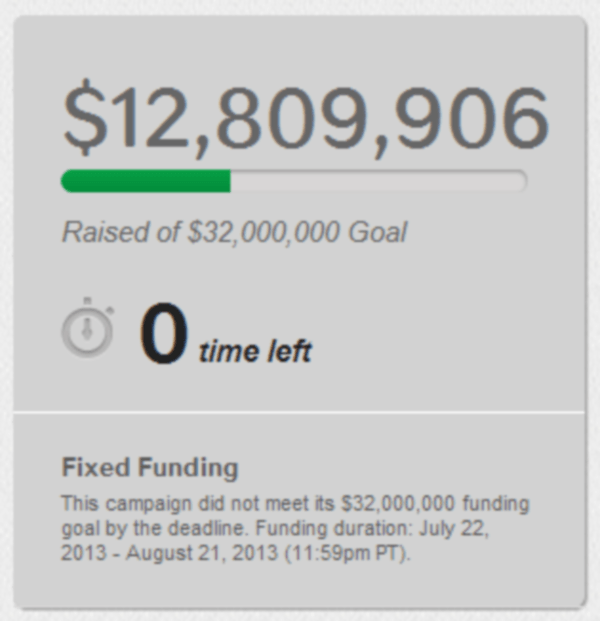Select the "Raised of $32,000,000 Goal" text
600x621 pixels.
234,233
